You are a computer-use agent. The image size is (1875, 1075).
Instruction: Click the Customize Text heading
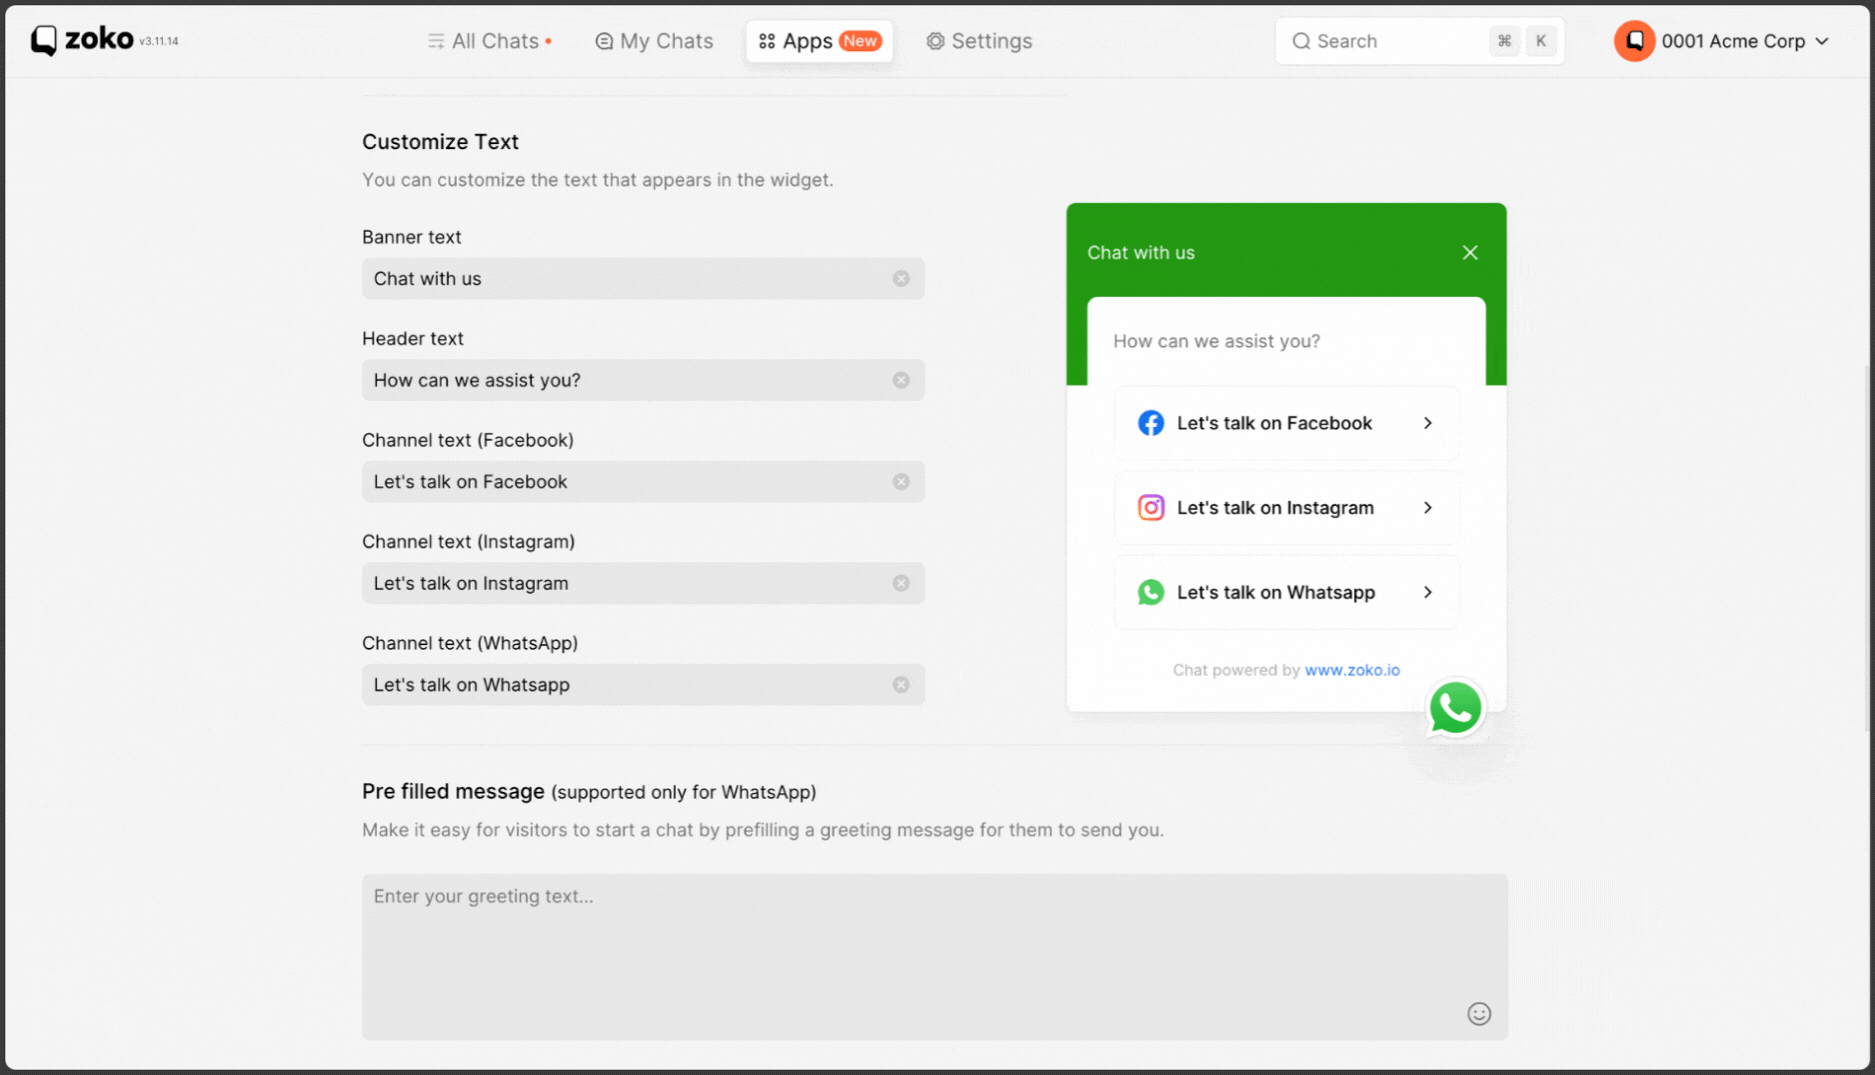pyautogui.click(x=440, y=142)
